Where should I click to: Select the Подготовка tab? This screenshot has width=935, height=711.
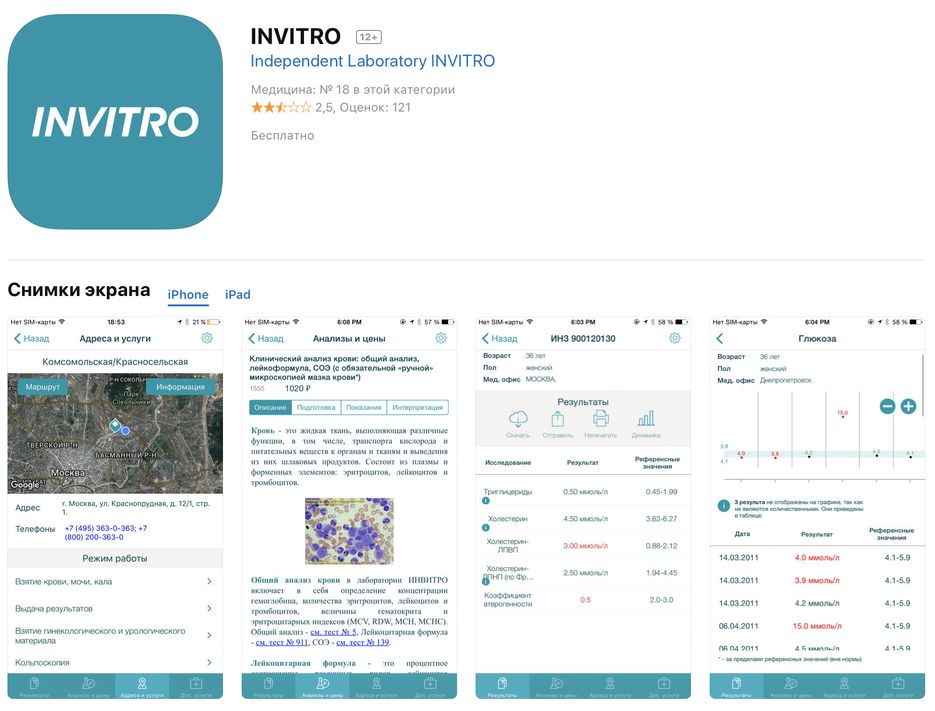click(x=316, y=407)
